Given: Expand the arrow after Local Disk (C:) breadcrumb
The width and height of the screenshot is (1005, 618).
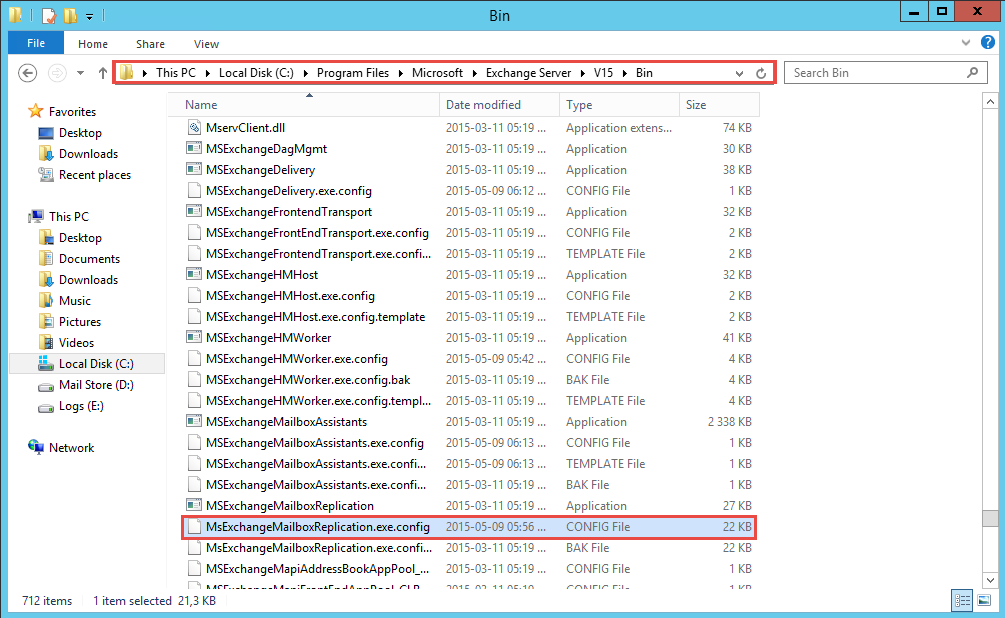Looking at the screenshot, I should tap(305, 73).
